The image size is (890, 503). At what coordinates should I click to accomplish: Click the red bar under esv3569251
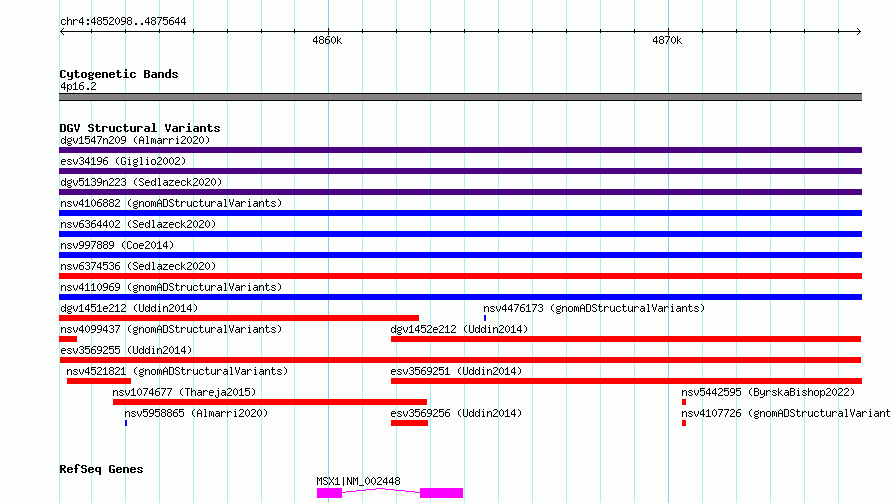626,381
